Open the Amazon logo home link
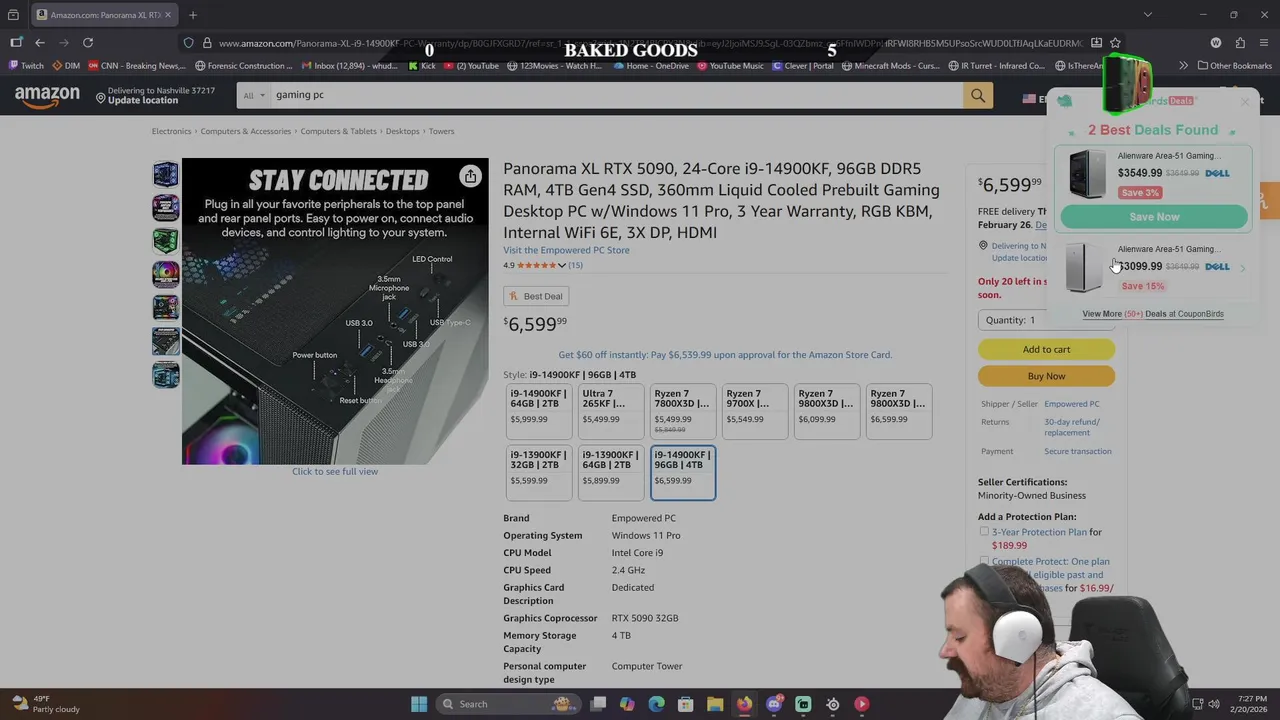The width and height of the screenshot is (1280, 720). 47,95
